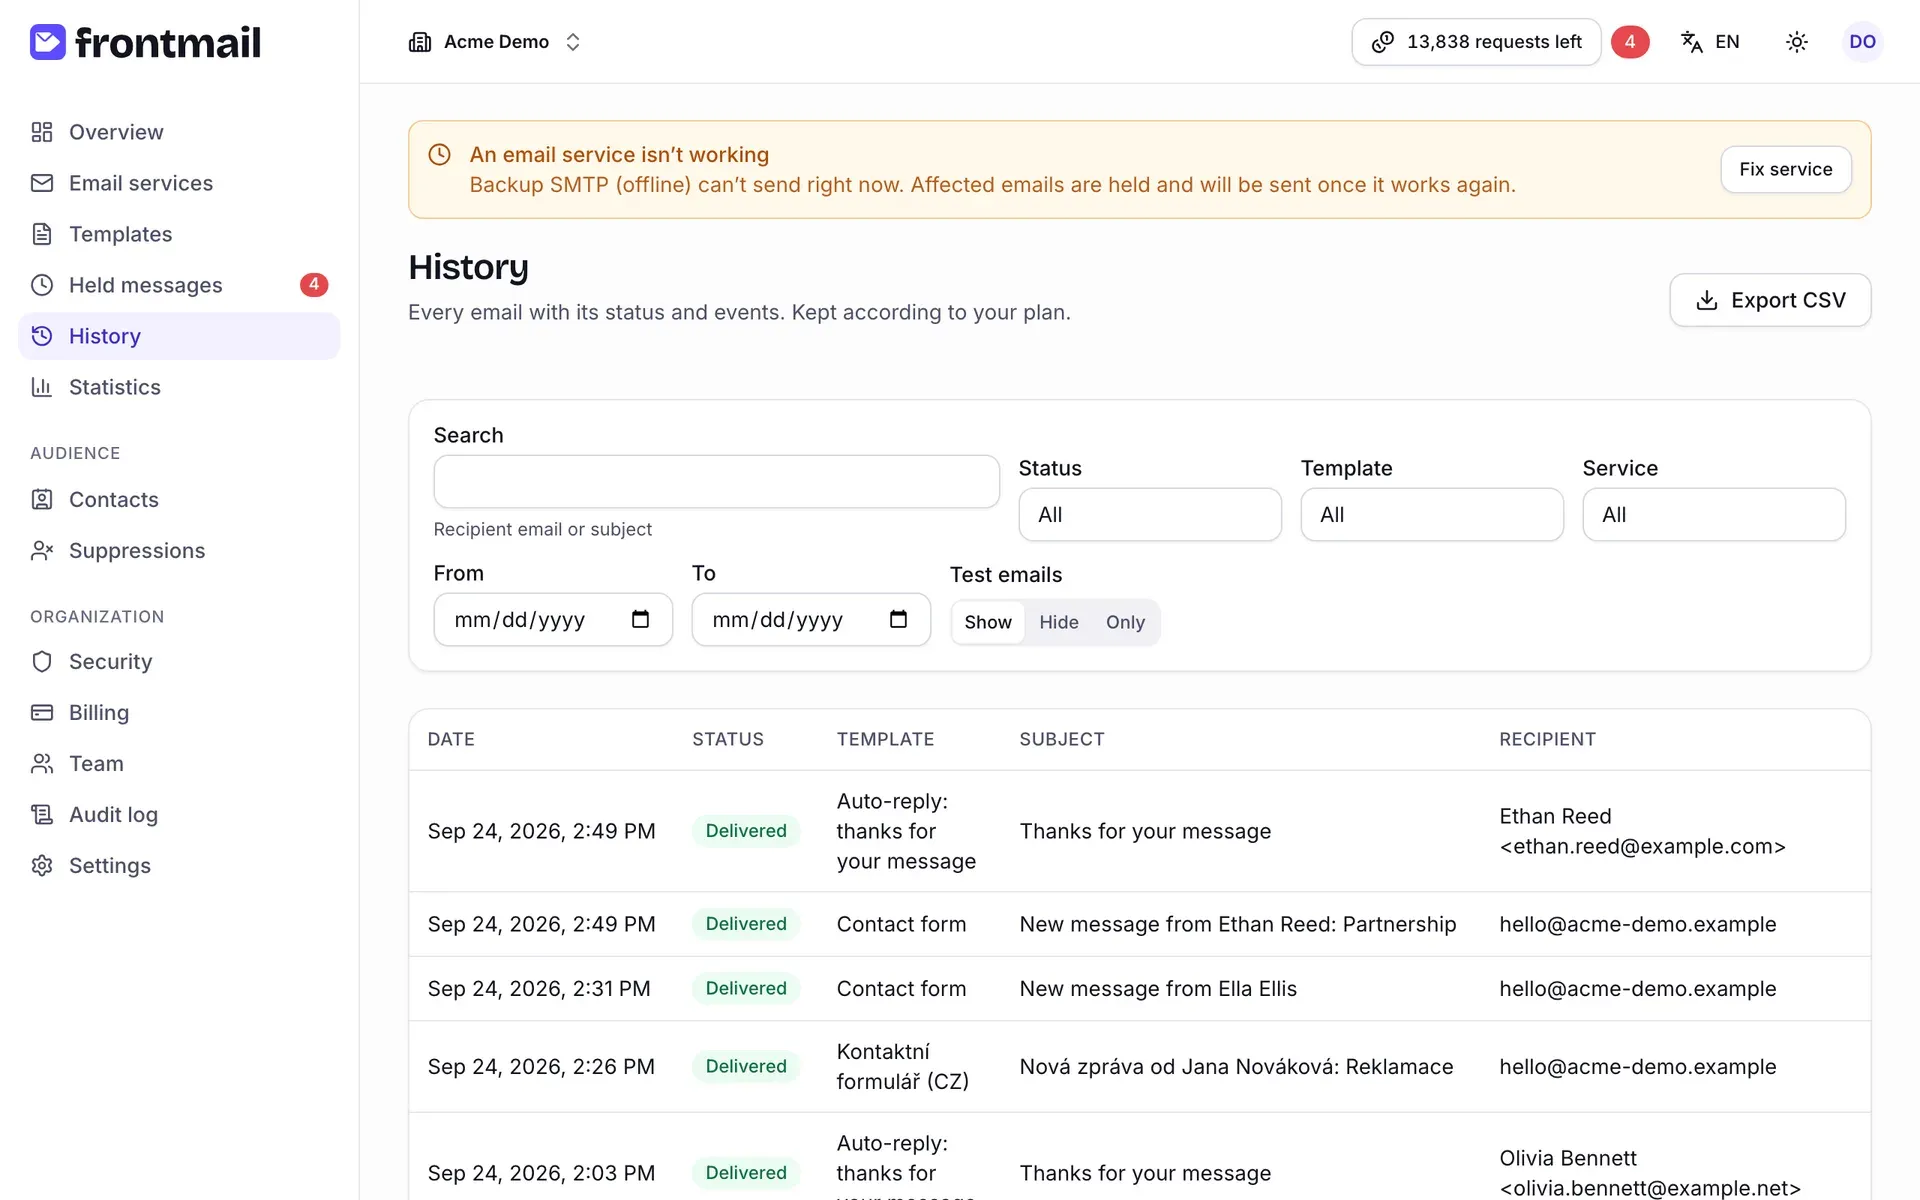Click subject 'New message from Ella Ellis'
1920x1200 pixels.
pos(1158,988)
